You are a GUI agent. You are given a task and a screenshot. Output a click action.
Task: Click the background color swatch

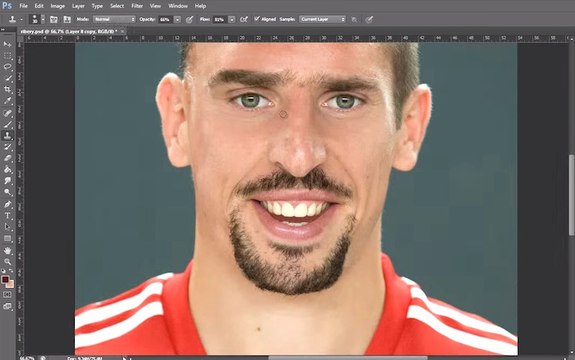click(x=10, y=284)
